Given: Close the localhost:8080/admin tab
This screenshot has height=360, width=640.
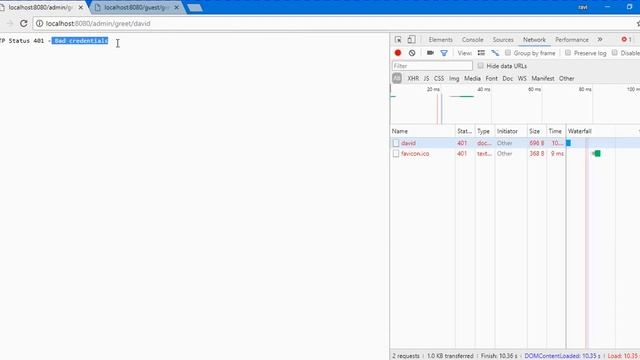Looking at the screenshot, I should 81,7.
